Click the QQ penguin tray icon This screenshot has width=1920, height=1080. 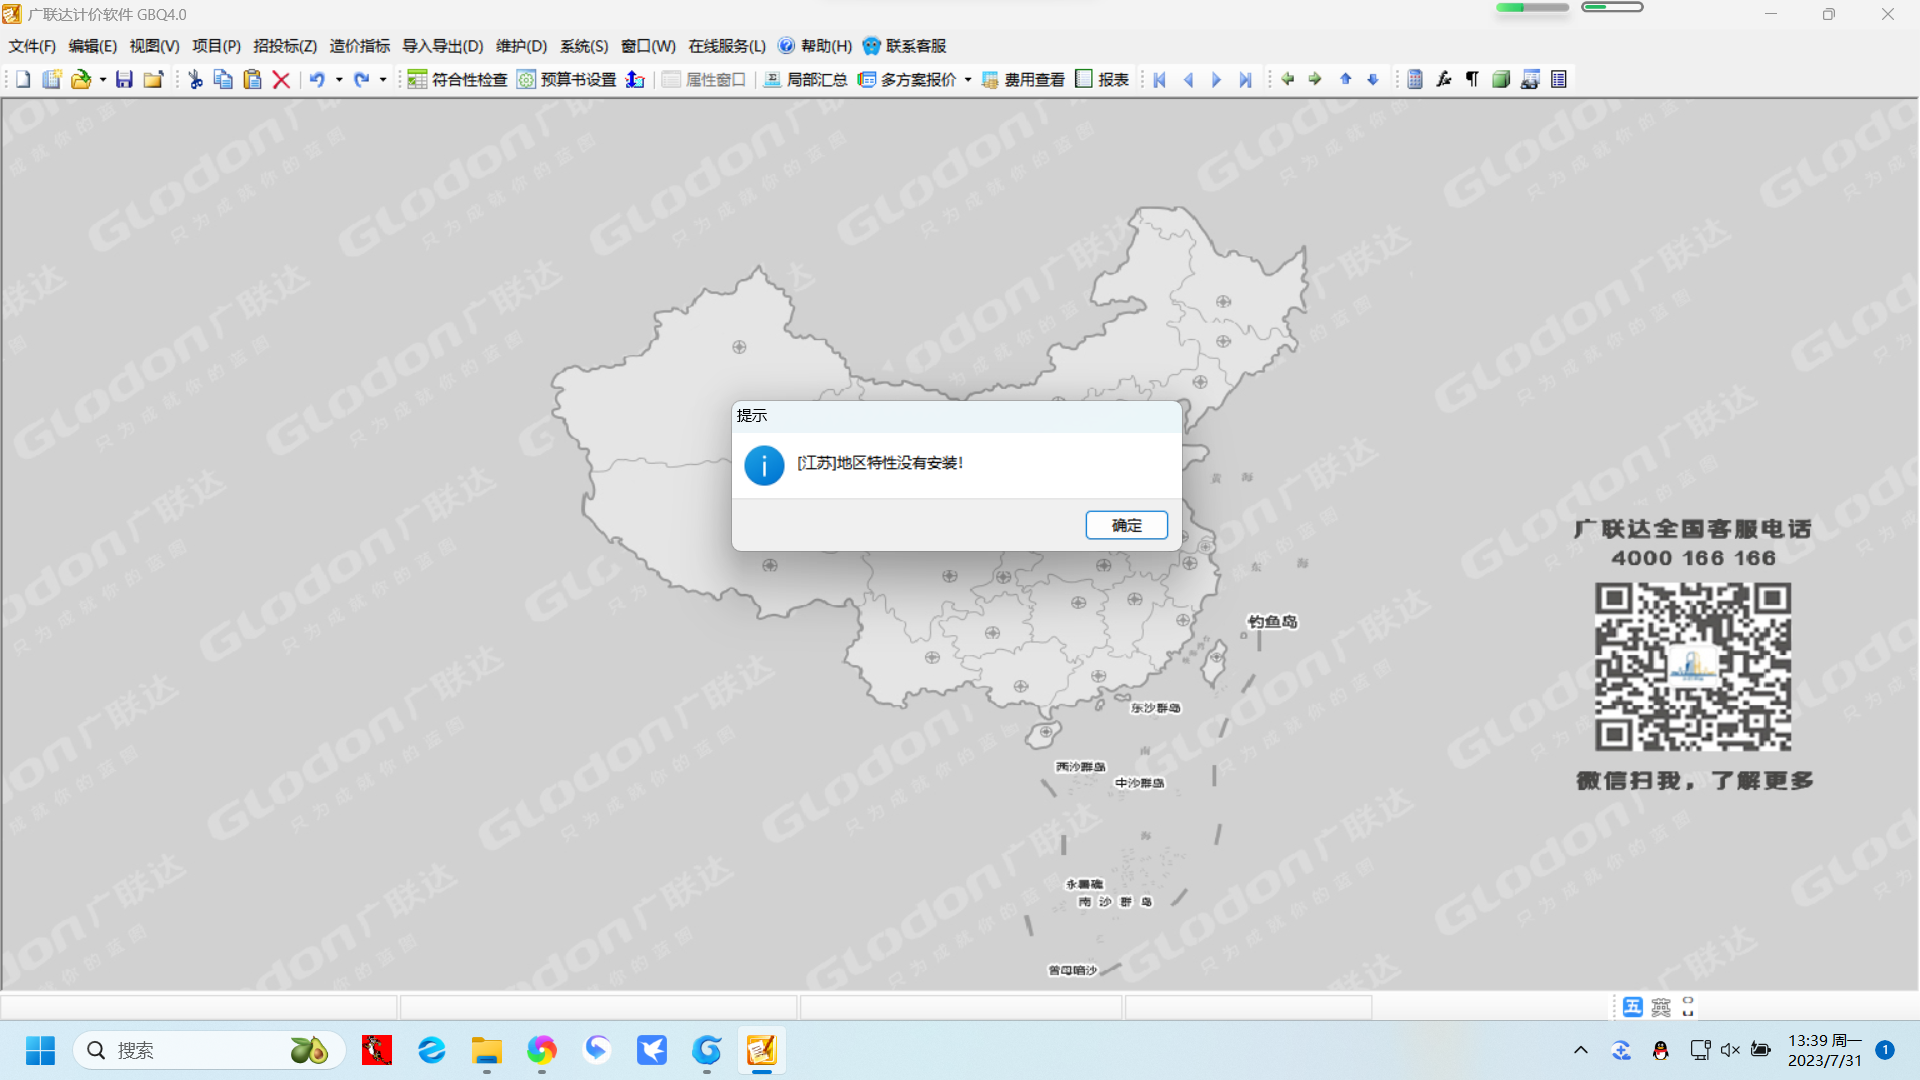[x=1660, y=1050]
